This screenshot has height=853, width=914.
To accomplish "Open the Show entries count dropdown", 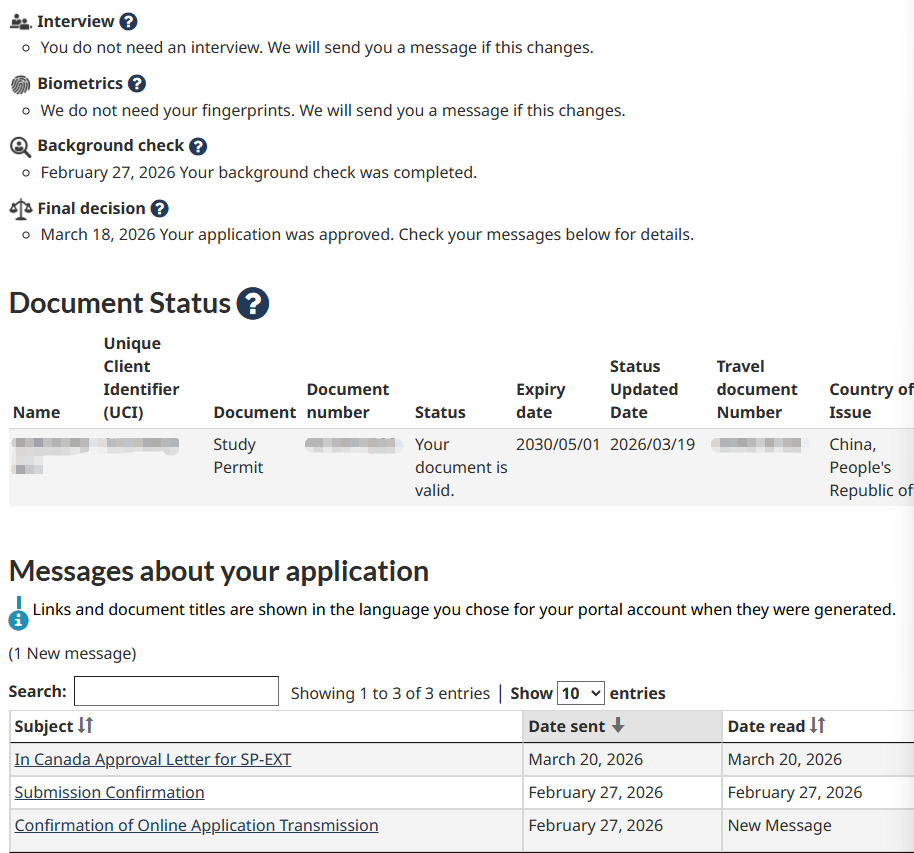I will point(580,693).
